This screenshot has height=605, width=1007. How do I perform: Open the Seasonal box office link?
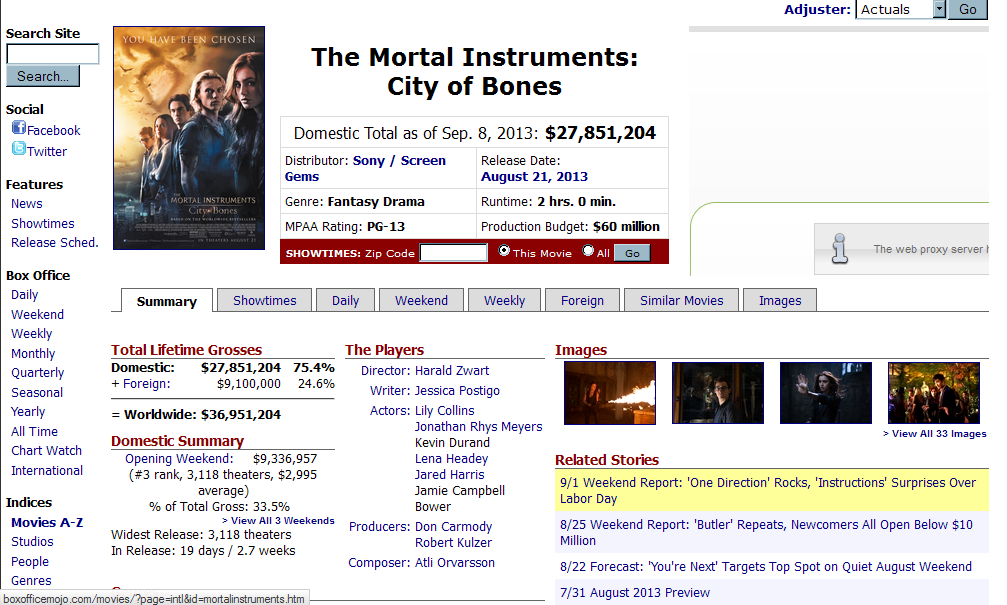pos(37,392)
